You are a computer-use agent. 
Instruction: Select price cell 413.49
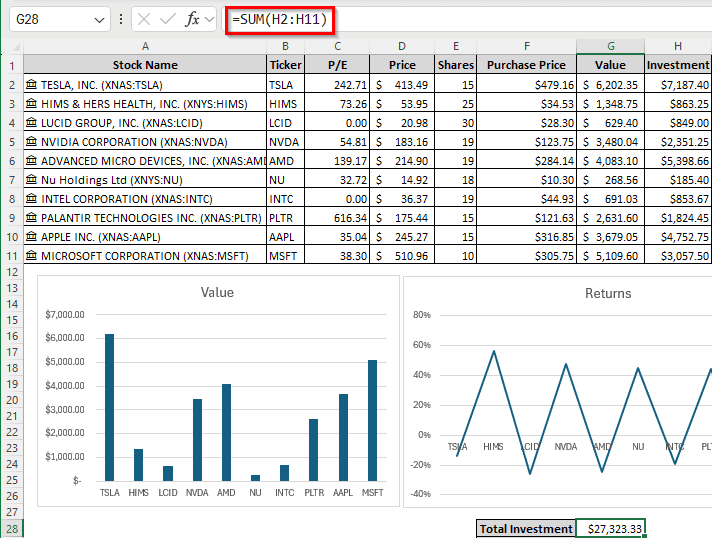coord(402,84)
